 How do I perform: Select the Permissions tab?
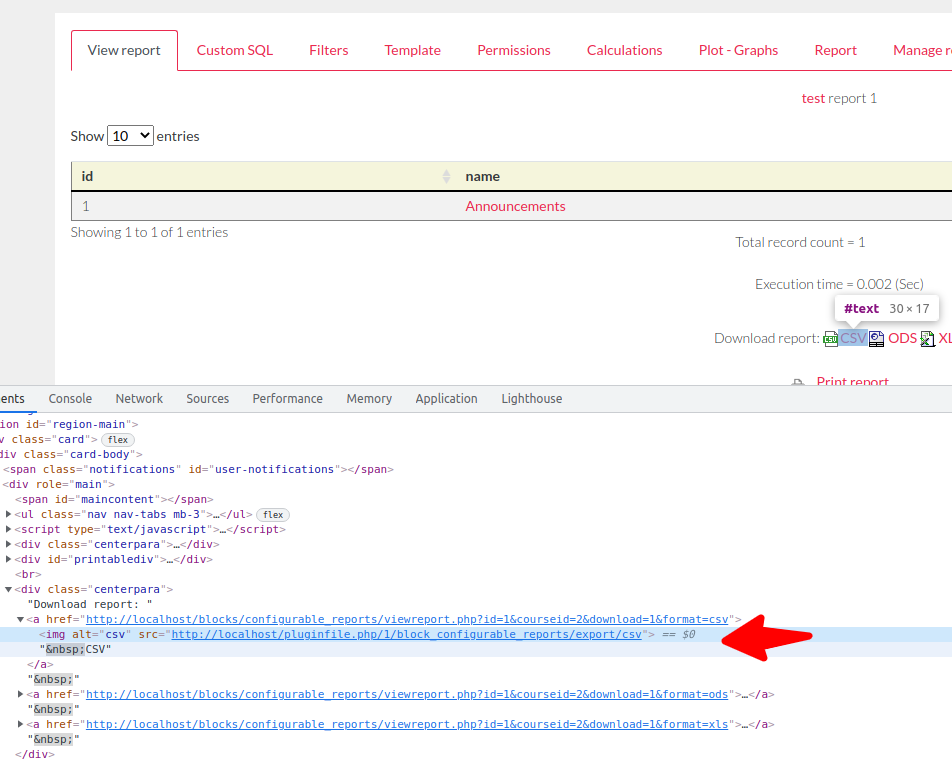(x=514, y=50)
